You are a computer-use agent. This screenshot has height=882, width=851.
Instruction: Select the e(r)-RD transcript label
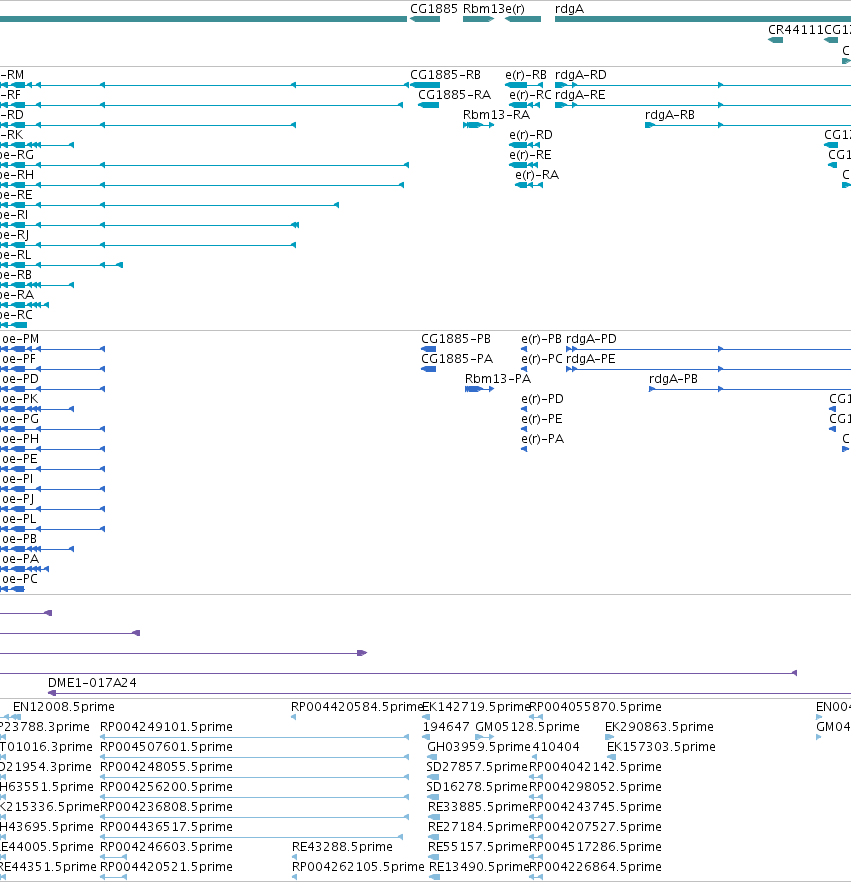[x=531, y=135]
